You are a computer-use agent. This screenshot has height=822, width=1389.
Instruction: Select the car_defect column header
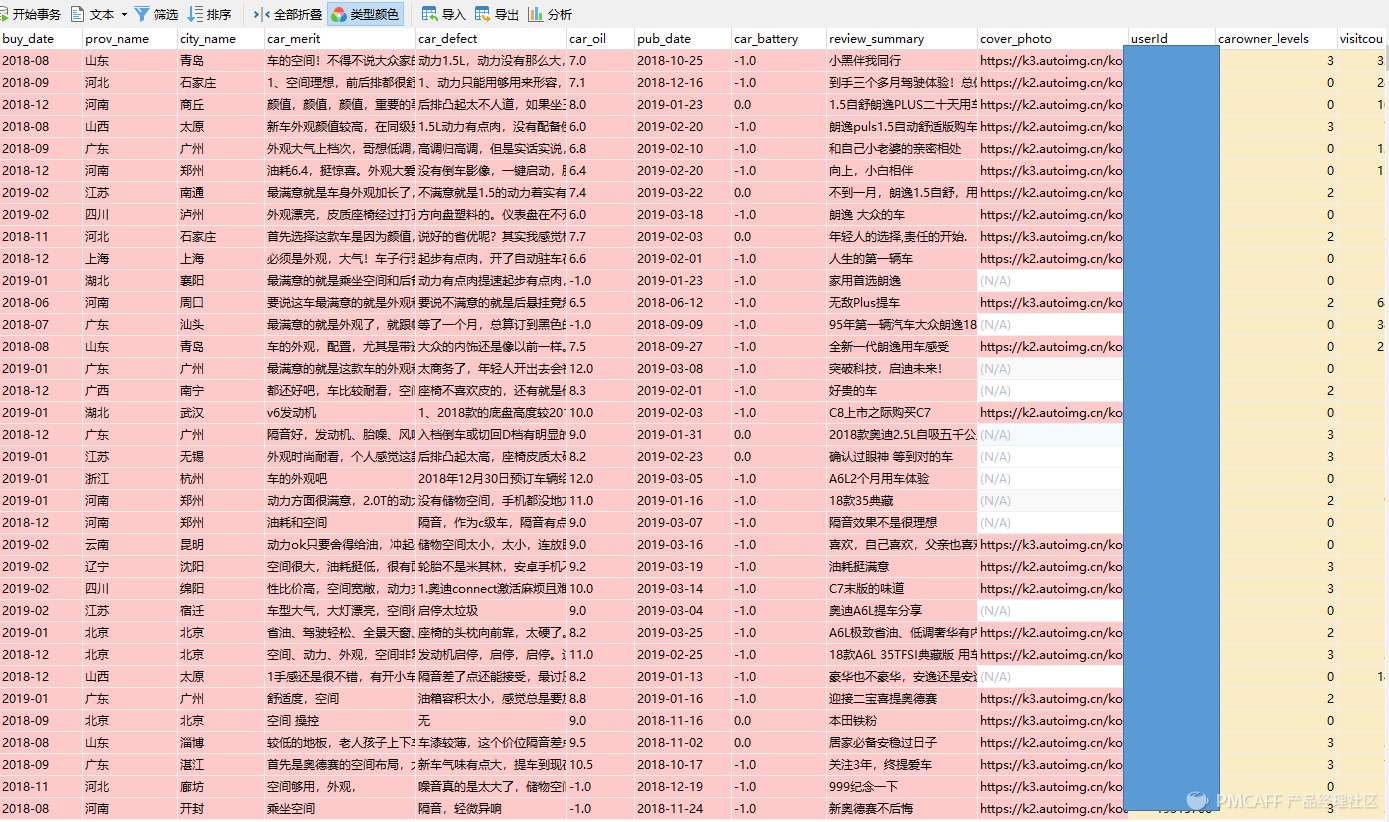(x=491, y=39)
